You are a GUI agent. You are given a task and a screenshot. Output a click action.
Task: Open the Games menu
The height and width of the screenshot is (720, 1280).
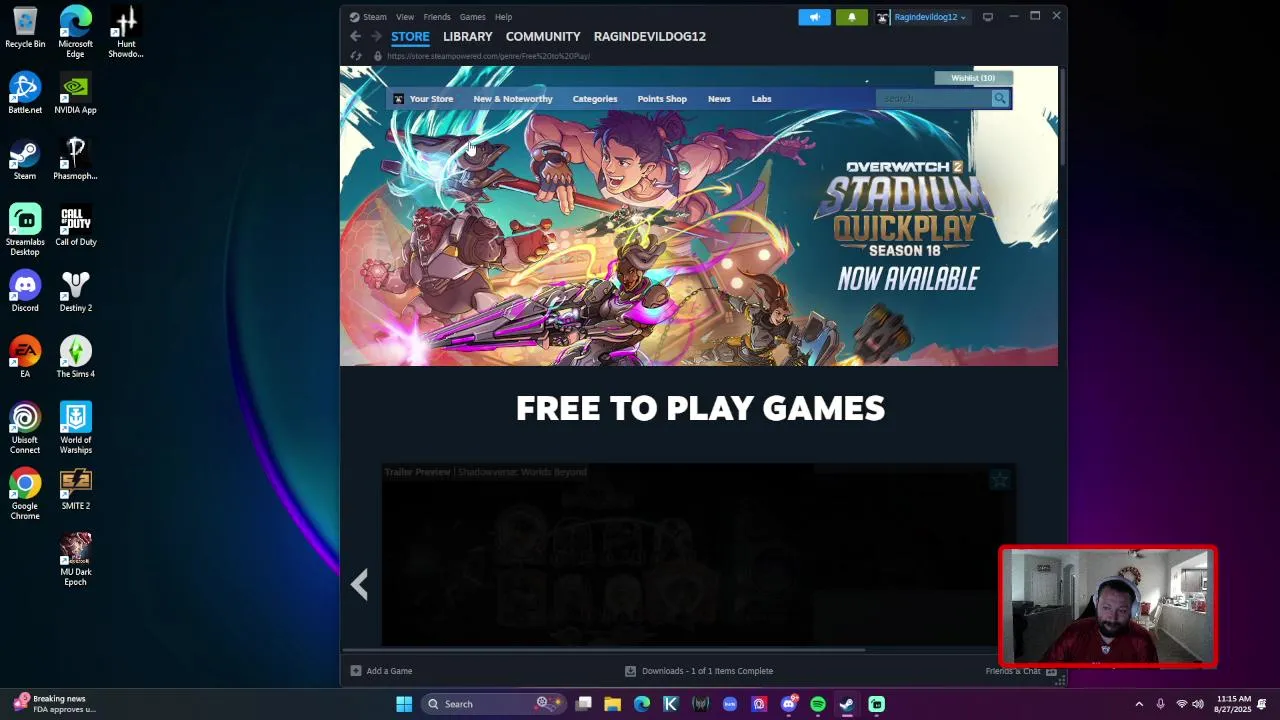click(x=473, y=17)
